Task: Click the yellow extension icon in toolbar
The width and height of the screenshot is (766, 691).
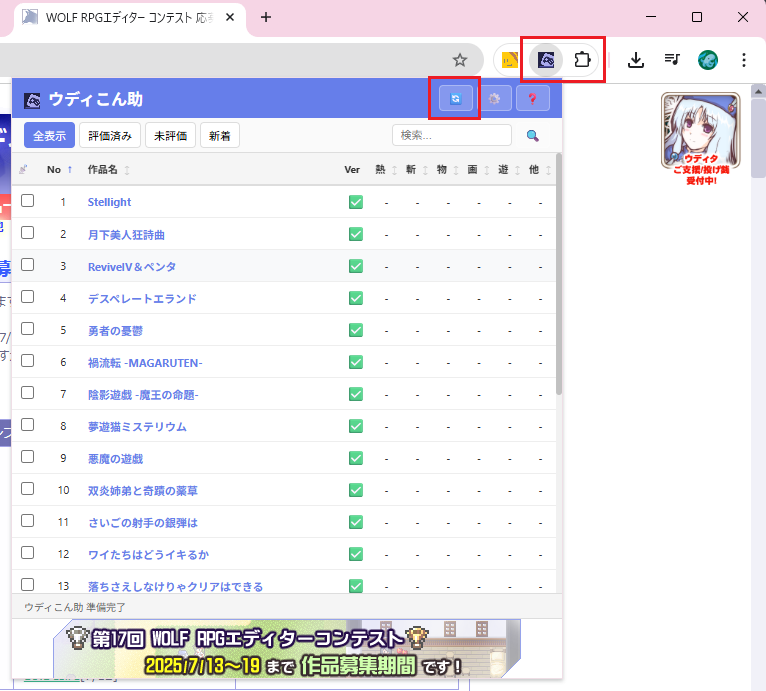Action: (x=510, y=60)
